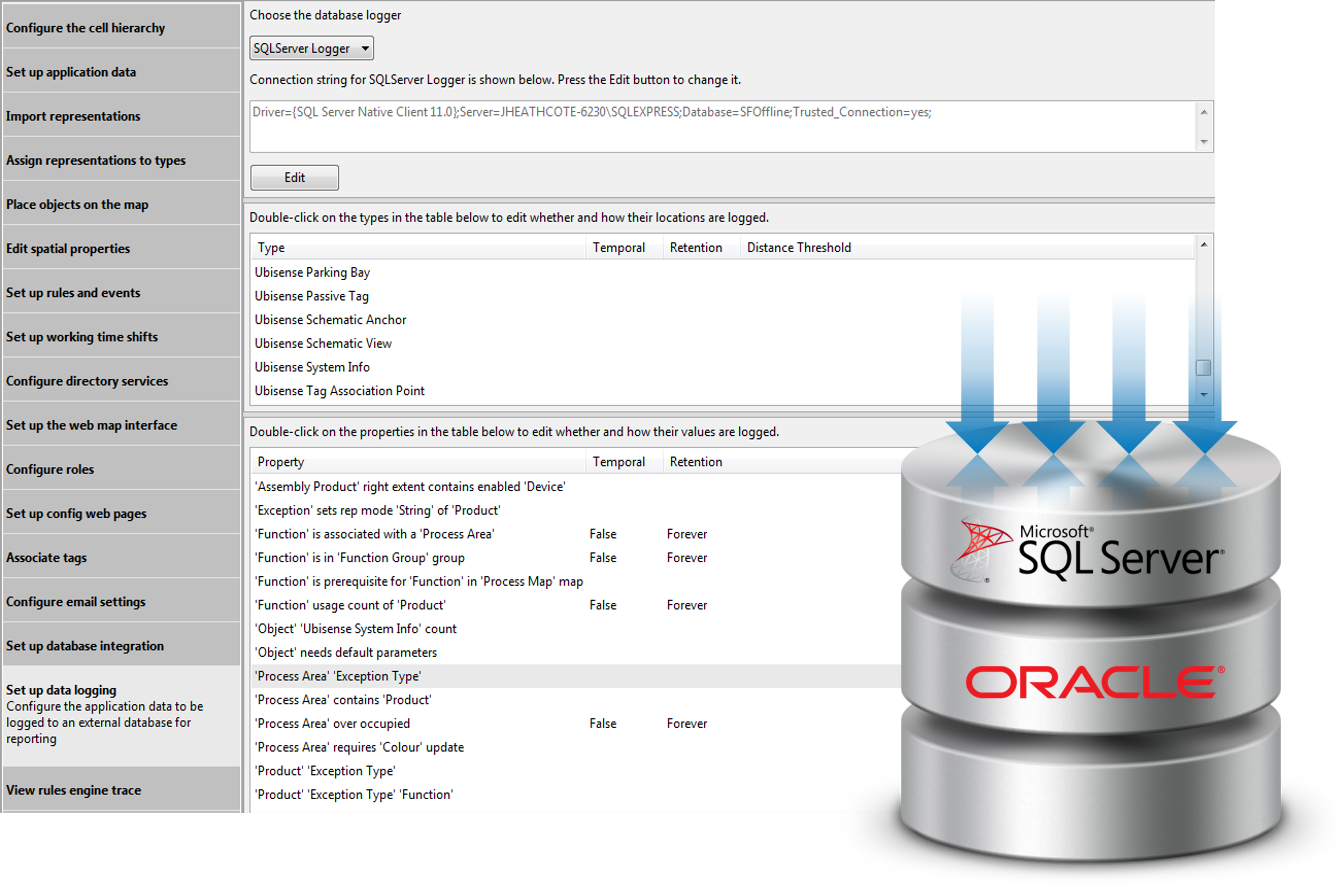Select the Ubisense Passive Tag row
1344x894 pixels.
[722, 296]
